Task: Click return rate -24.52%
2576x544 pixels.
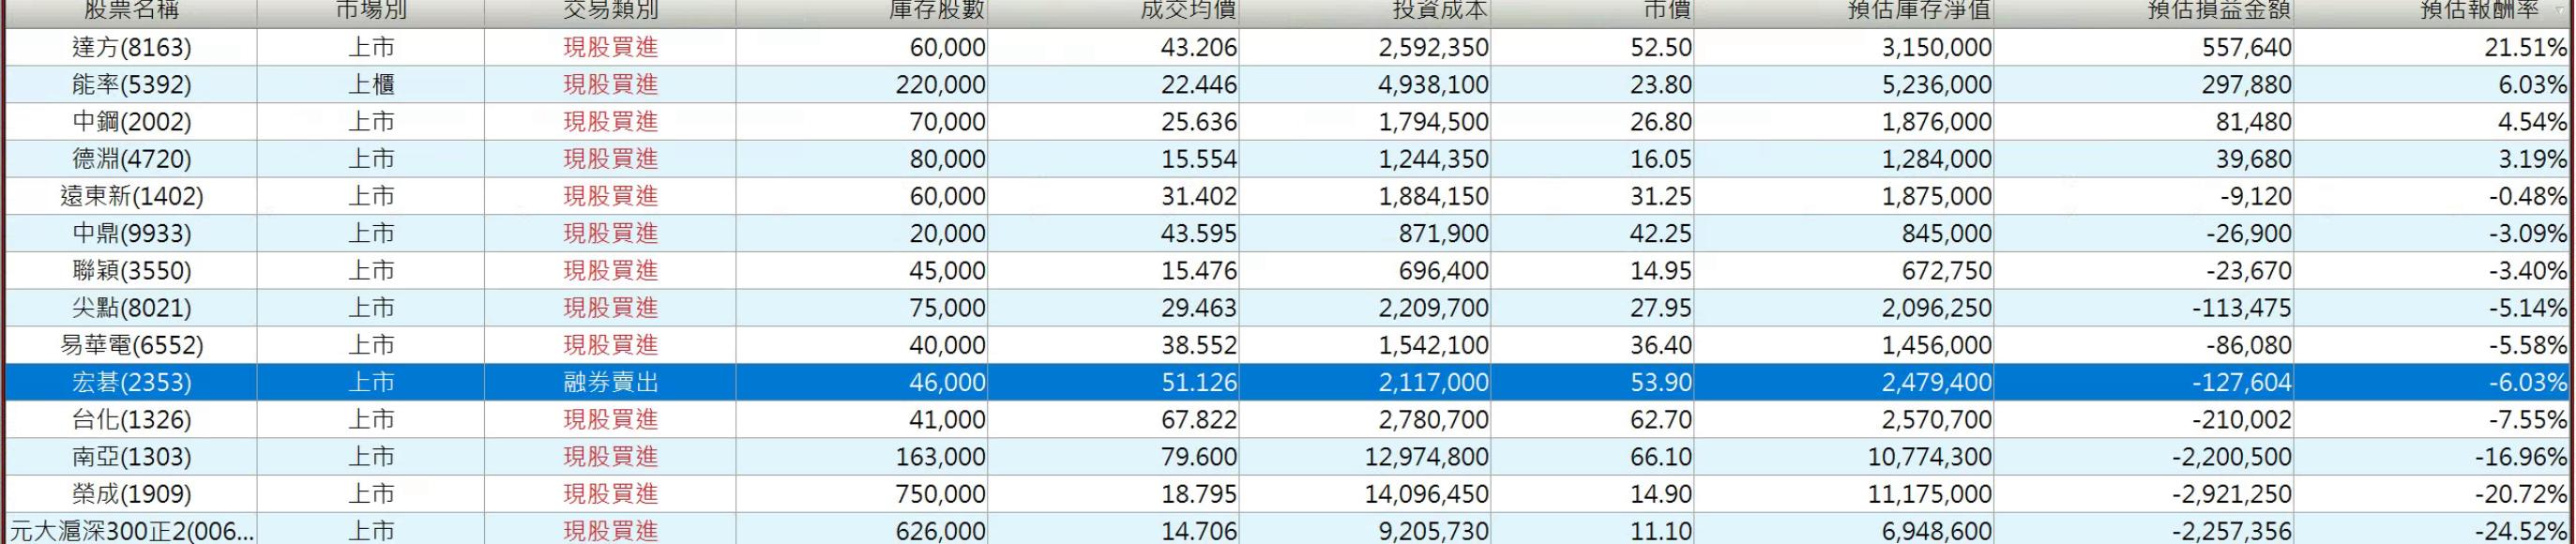Action: (x=2521, y=530)
